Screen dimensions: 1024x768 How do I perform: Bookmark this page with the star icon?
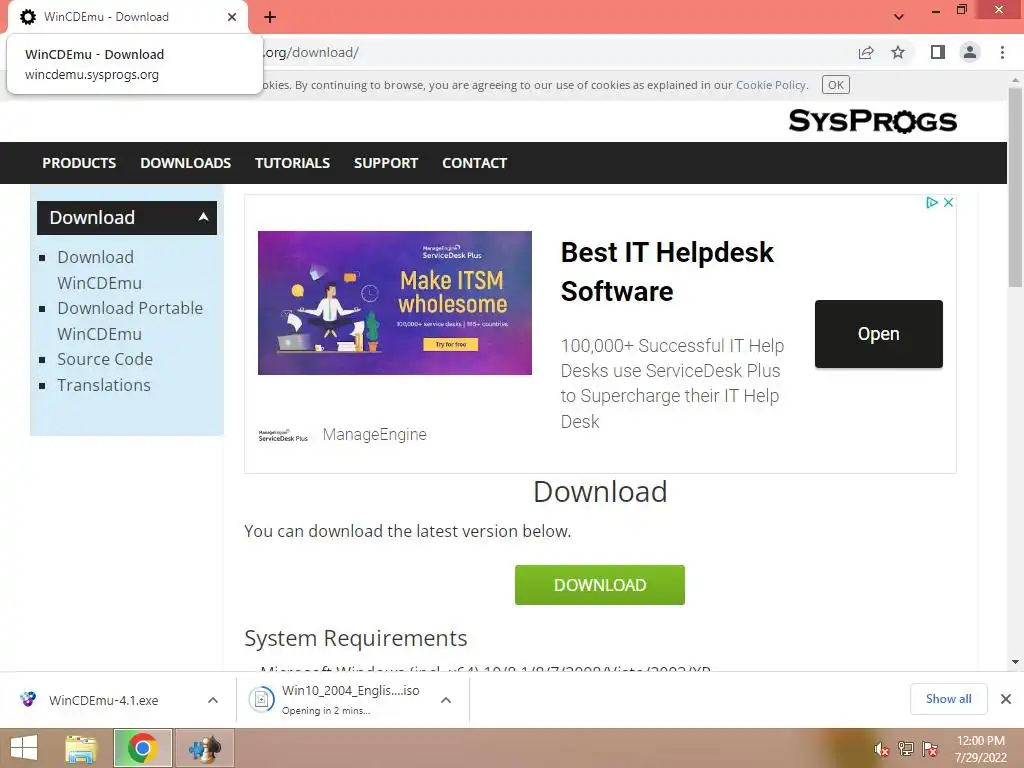click(898, 52)
